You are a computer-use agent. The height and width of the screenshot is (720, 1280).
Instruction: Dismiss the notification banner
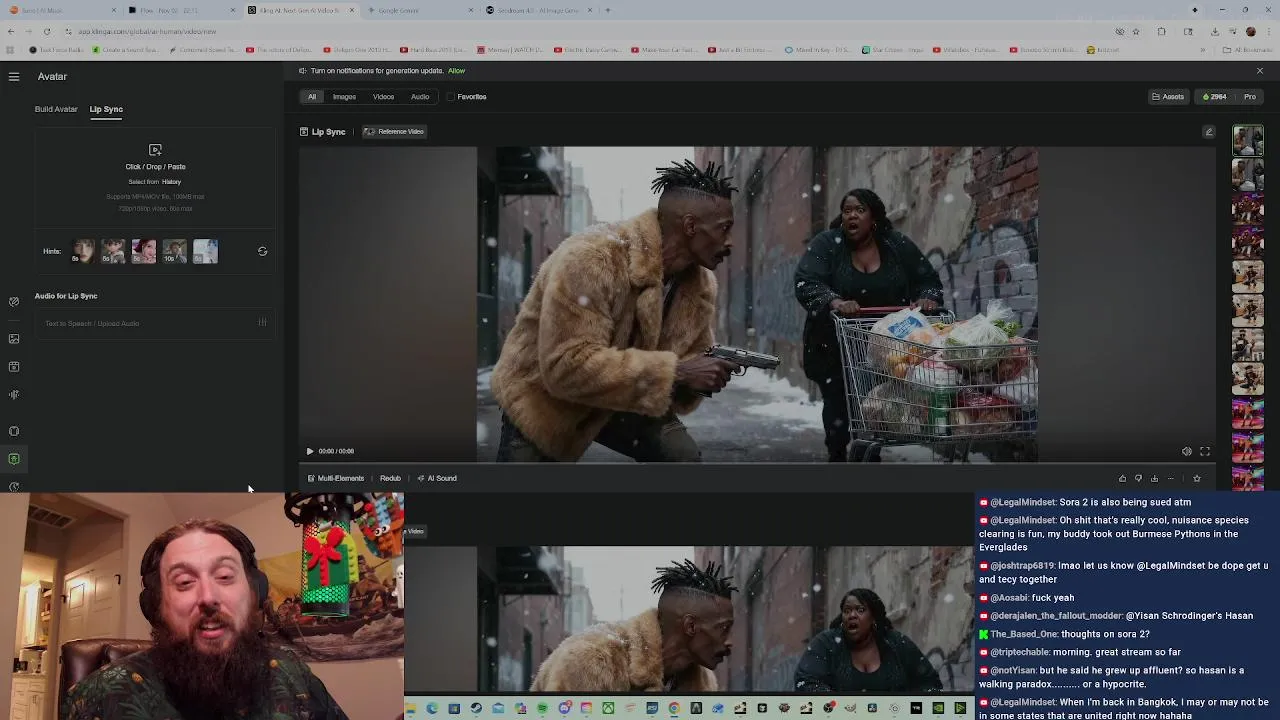point(1259,71)
